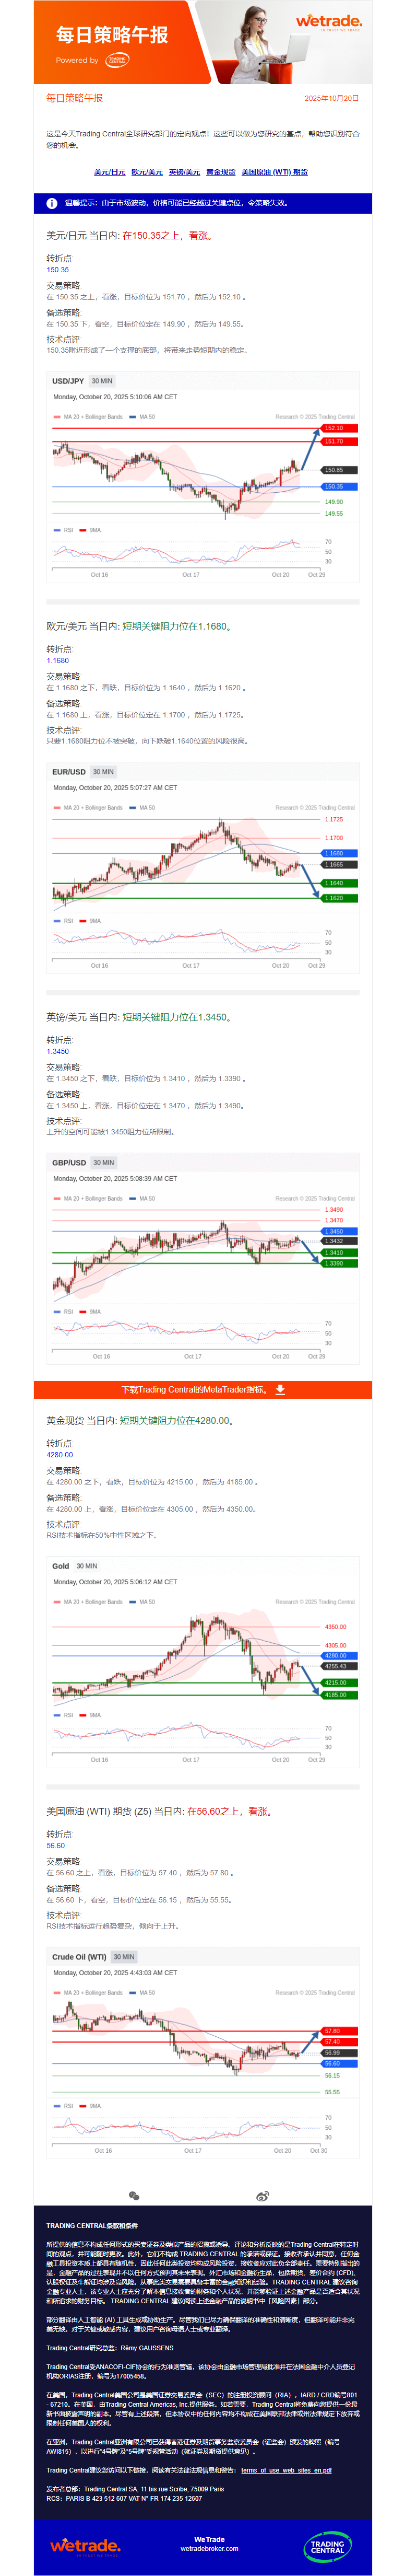Open the EUR/USD 30 MIN chart image
The image size is (405, 2576).
(x=203, y=866)
